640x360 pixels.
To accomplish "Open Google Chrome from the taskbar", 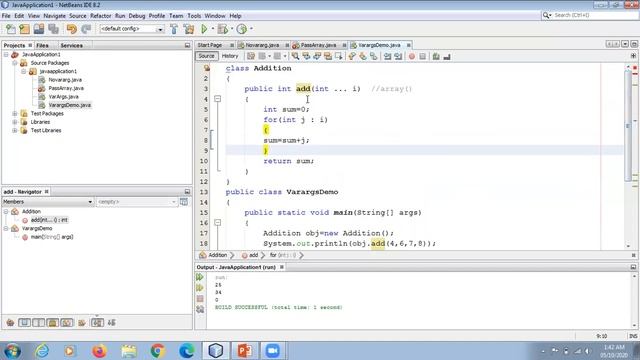I will click(x=158, y=351).
